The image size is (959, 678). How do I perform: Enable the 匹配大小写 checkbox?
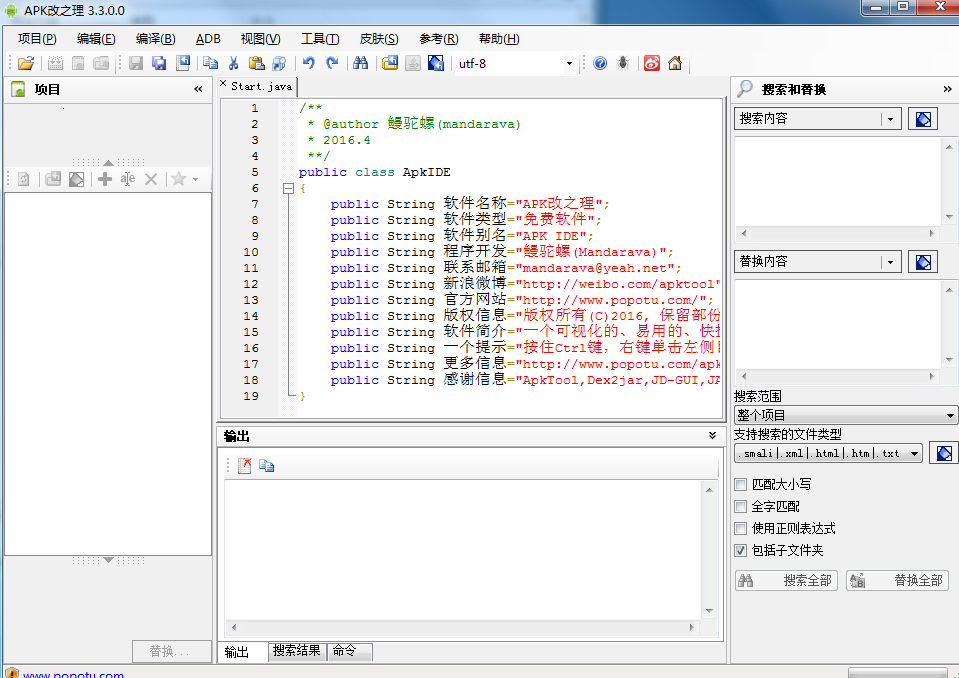tap(741, 485)
